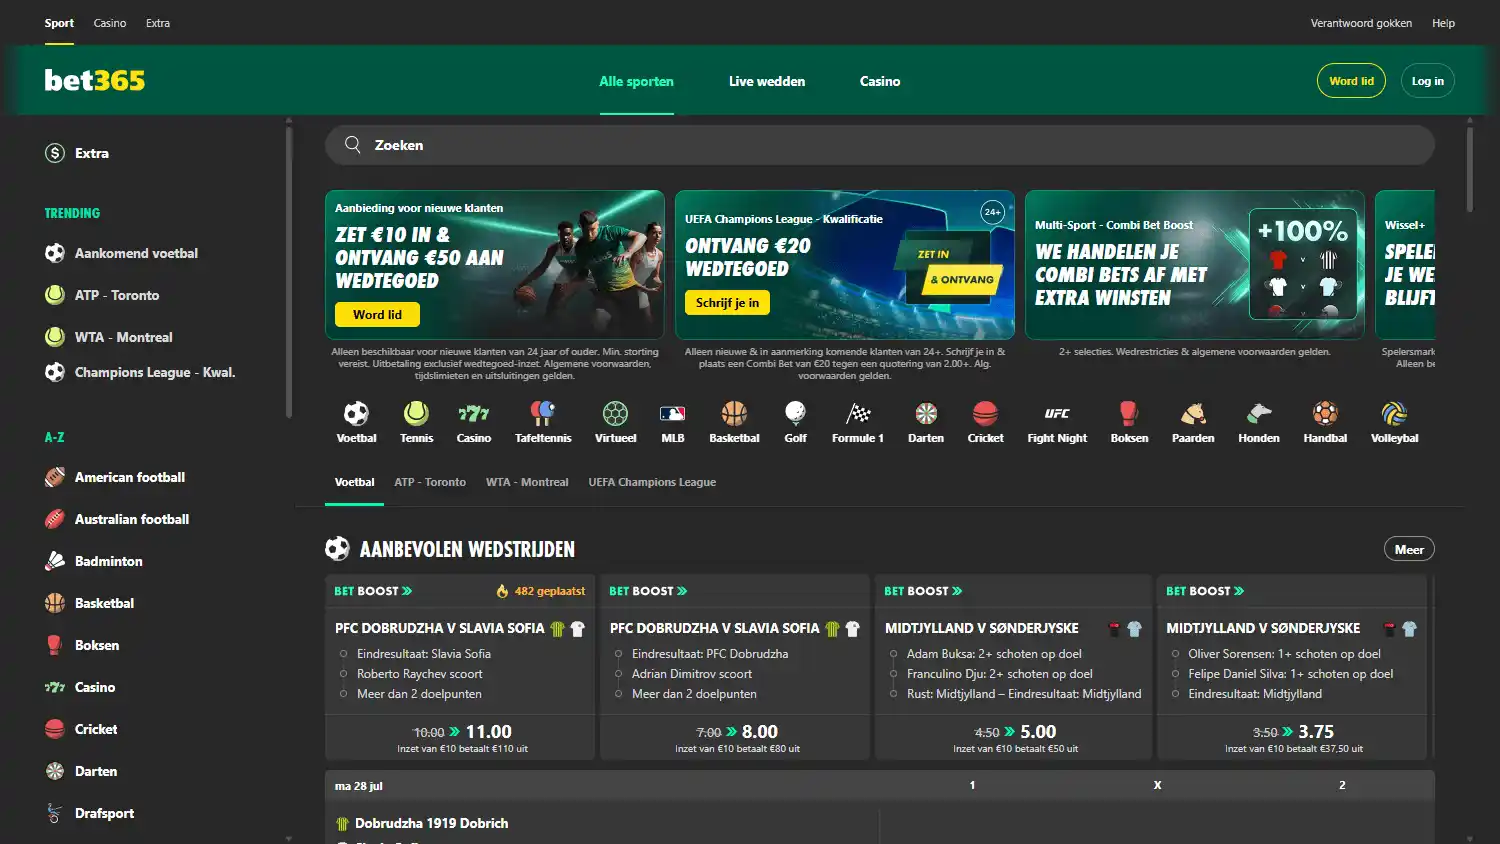The width and height of the screenshot is (1500, 844).
Task: Open Casino in the green header
Action: coord(880,81)
